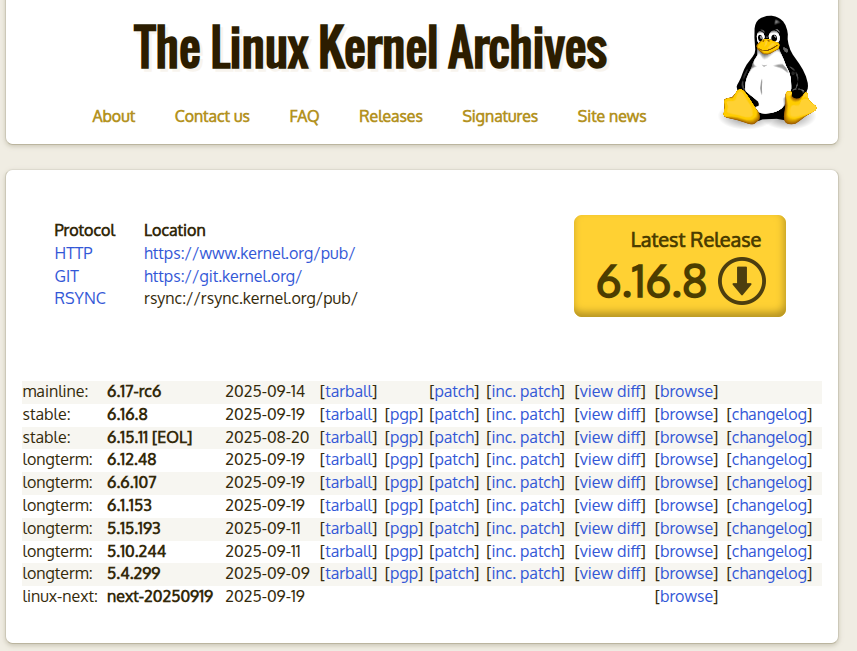Image resolution: width=857 pixels, height=651 pixels.
Task: Download tarball for longterm 5.10.244
Action: coord(348,552)
